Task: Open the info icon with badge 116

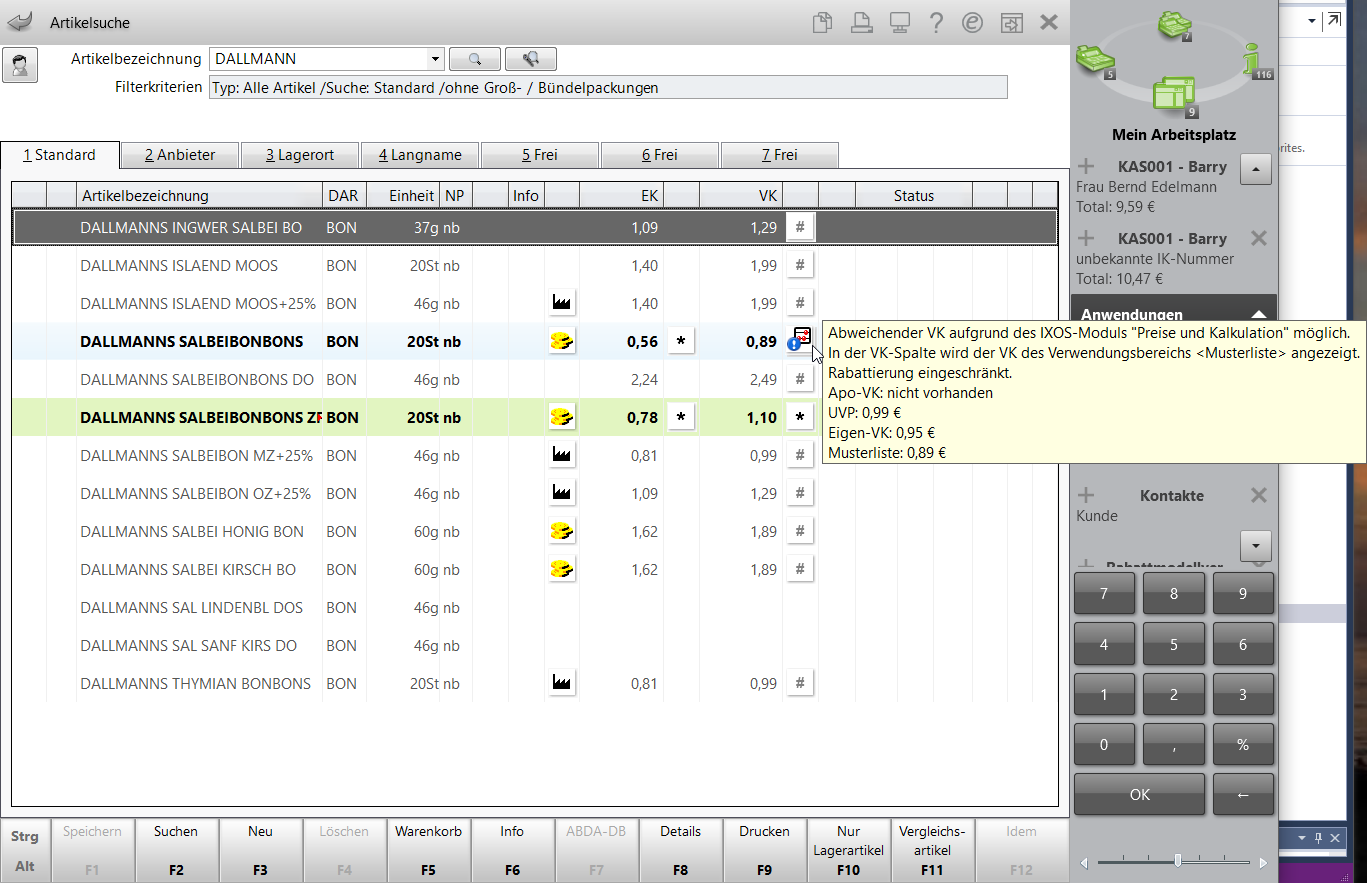Action: 1258,60
